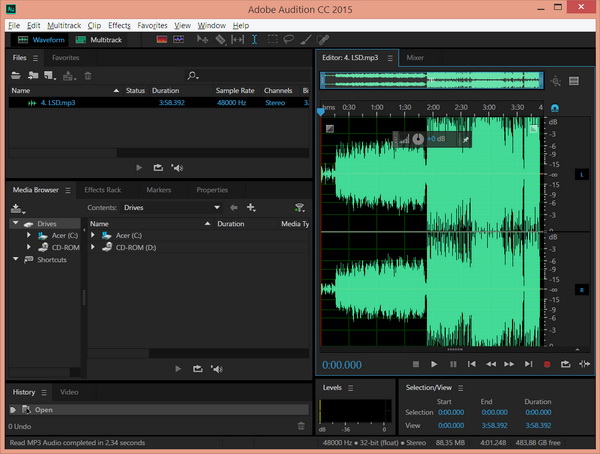
Task: Select Open history entry
Action: (159, 410)
